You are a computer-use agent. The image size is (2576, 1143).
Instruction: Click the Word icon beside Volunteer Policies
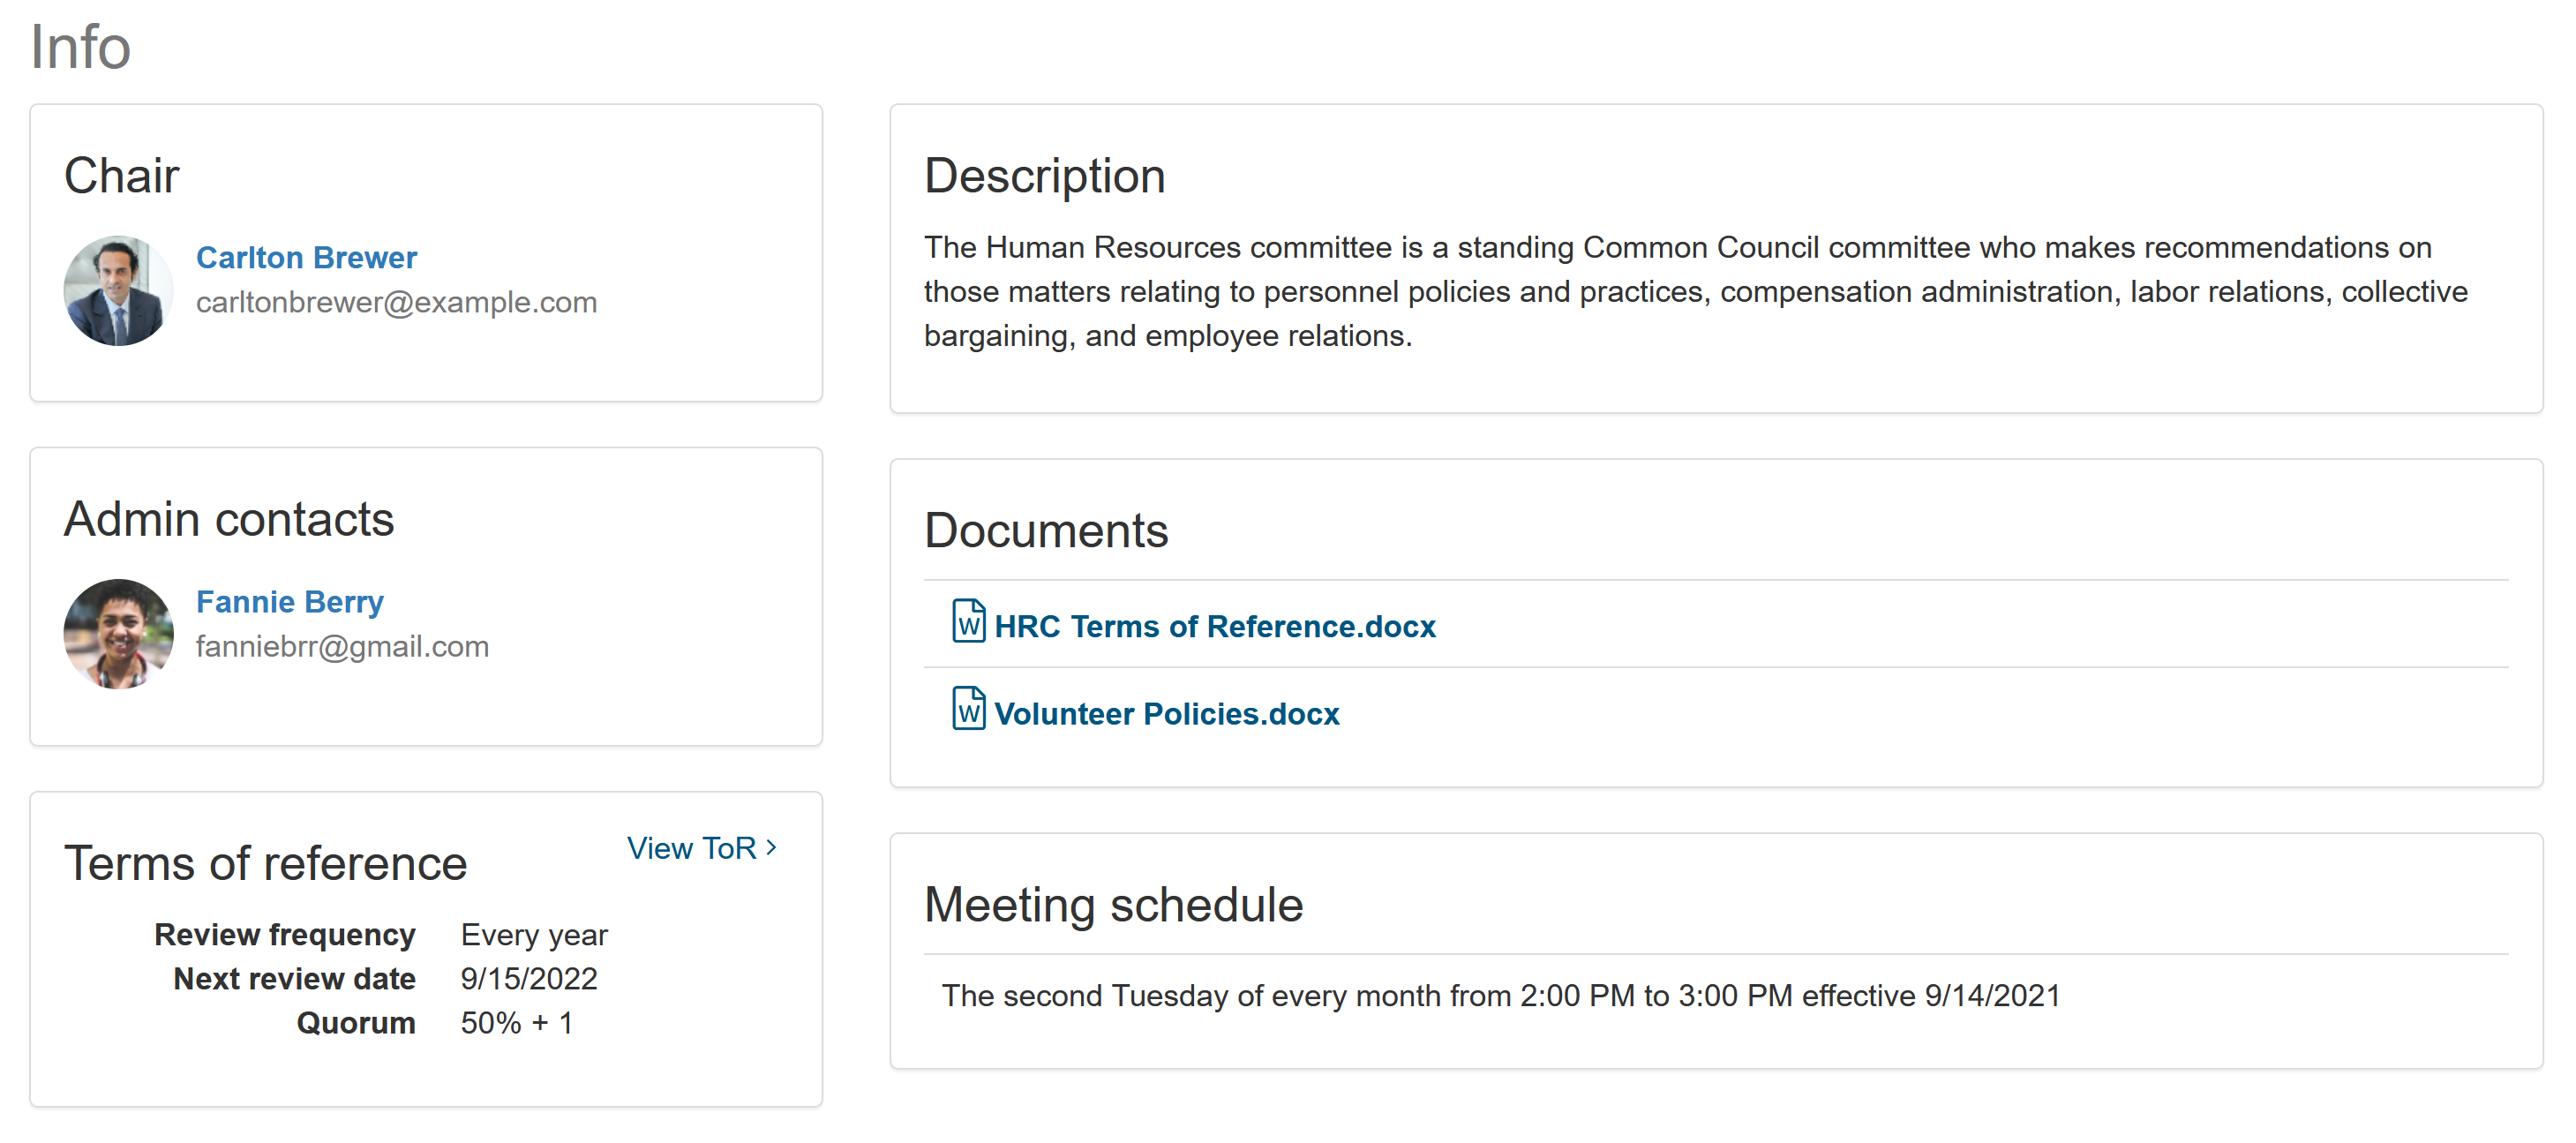(968, 709)
